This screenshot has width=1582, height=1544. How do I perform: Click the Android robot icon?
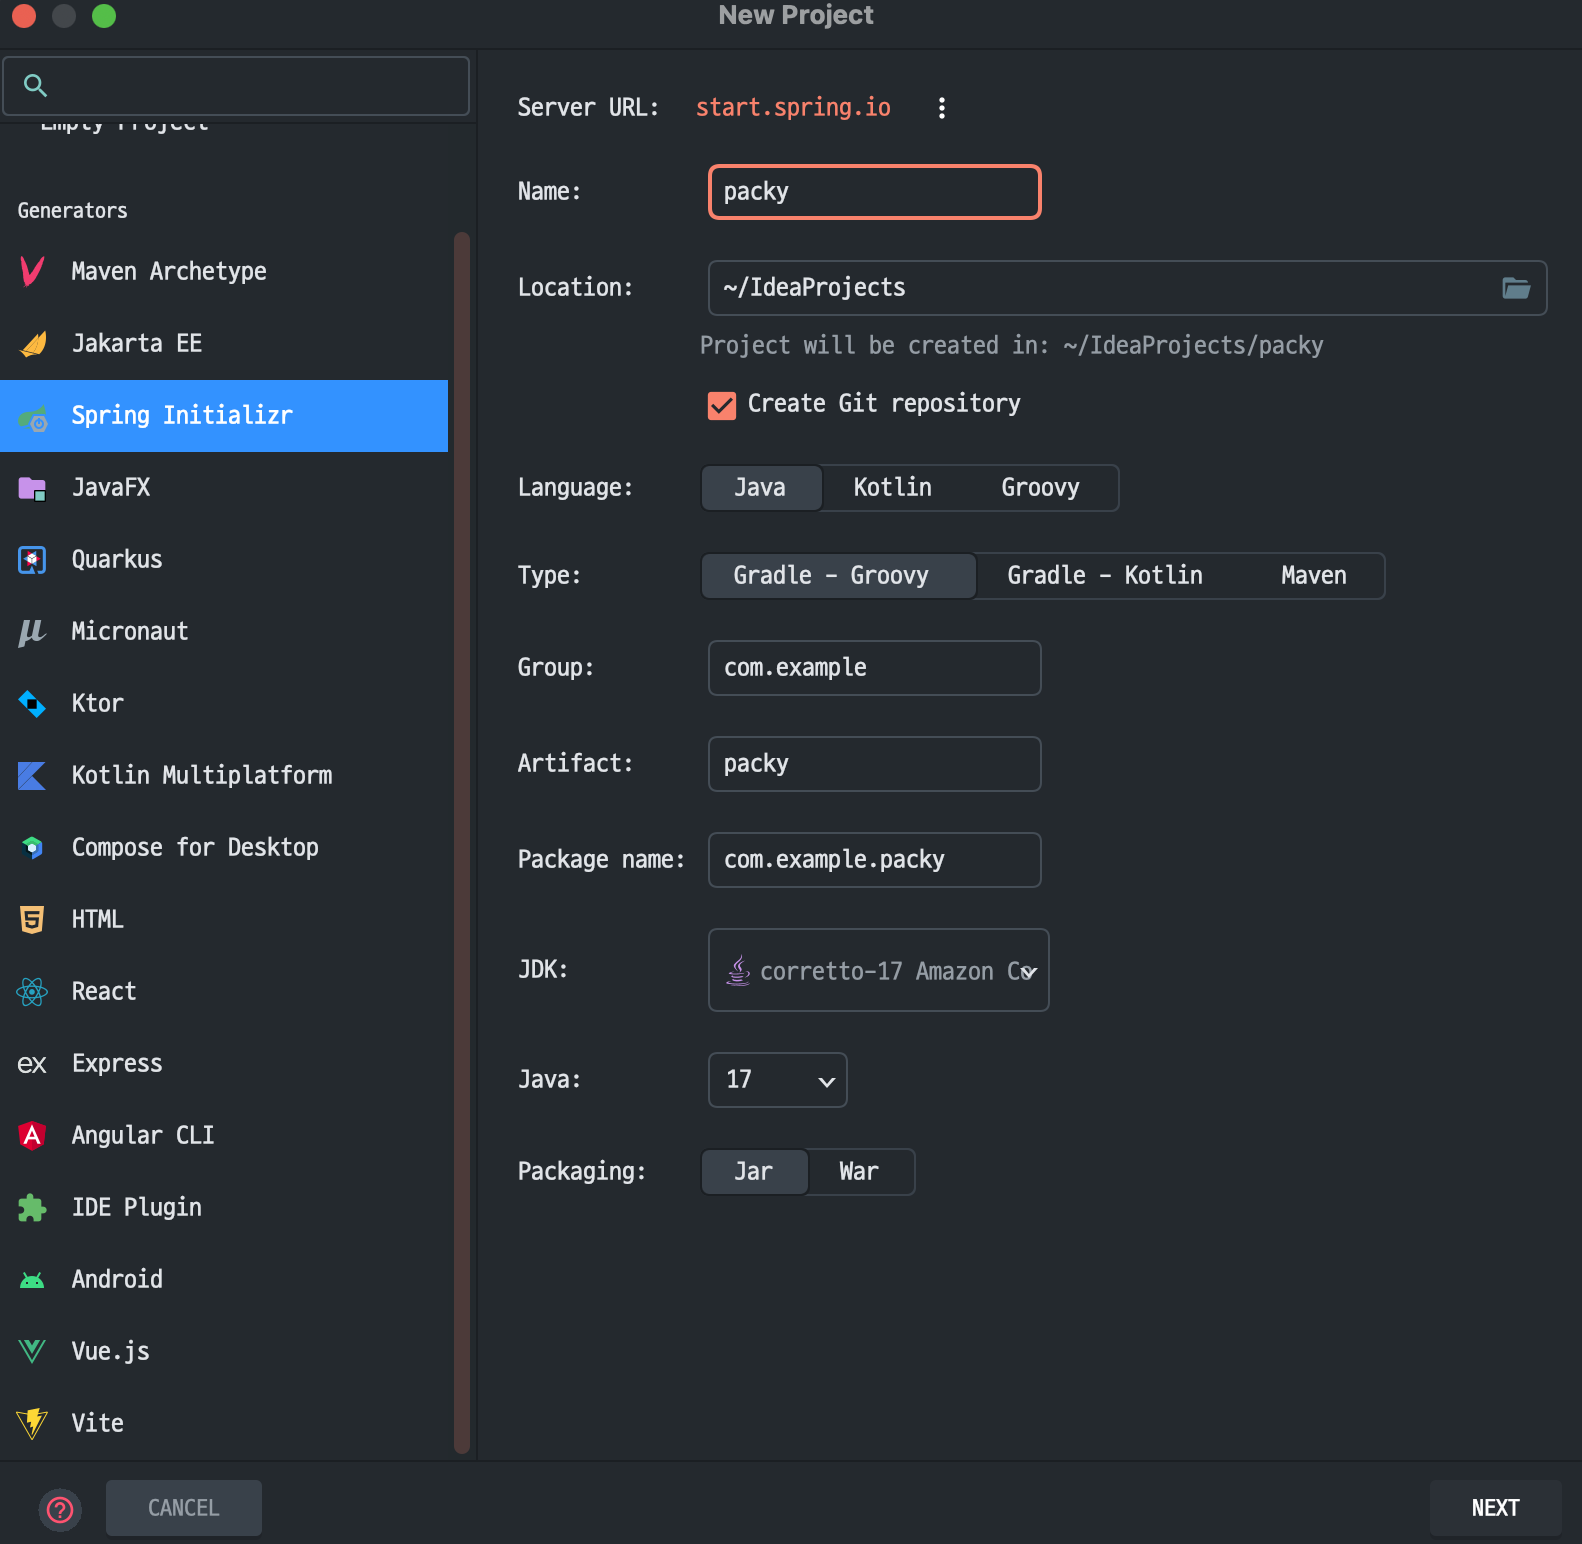pos(32,1280)
